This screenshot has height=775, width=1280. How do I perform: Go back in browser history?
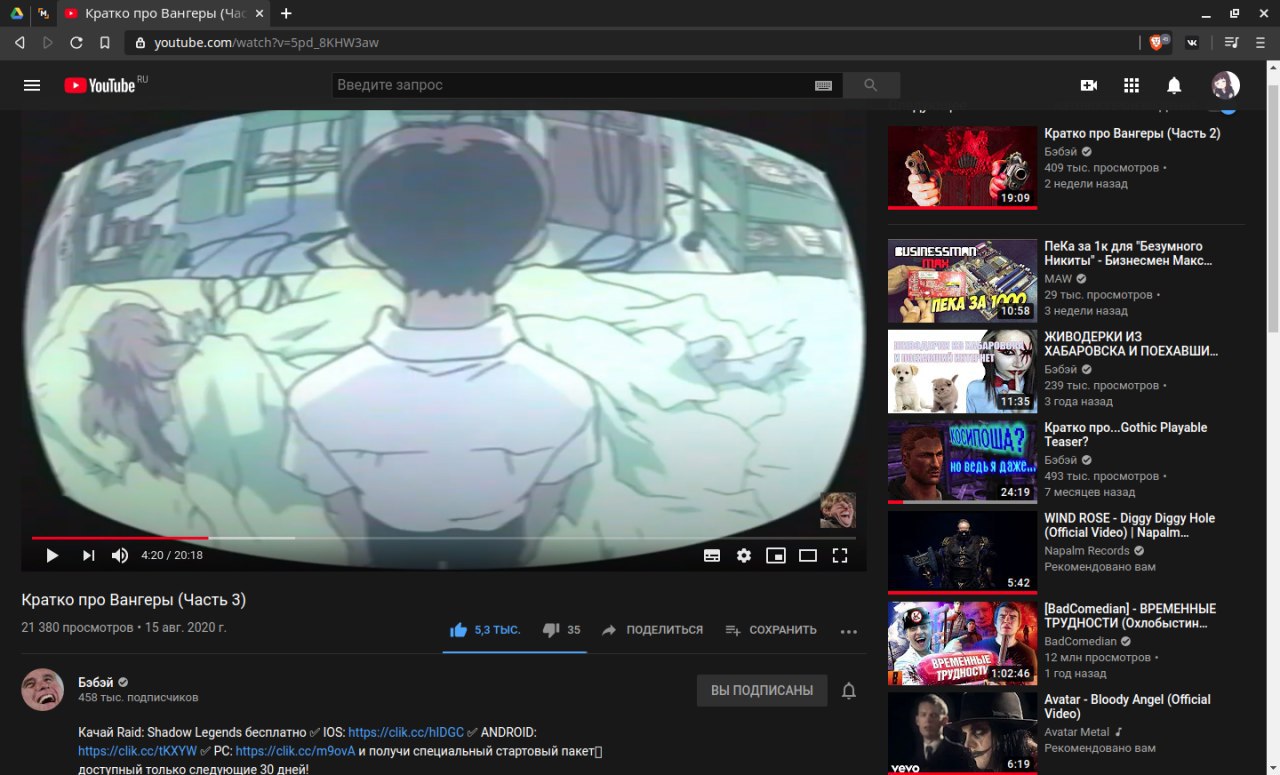[x=19, y=42]
